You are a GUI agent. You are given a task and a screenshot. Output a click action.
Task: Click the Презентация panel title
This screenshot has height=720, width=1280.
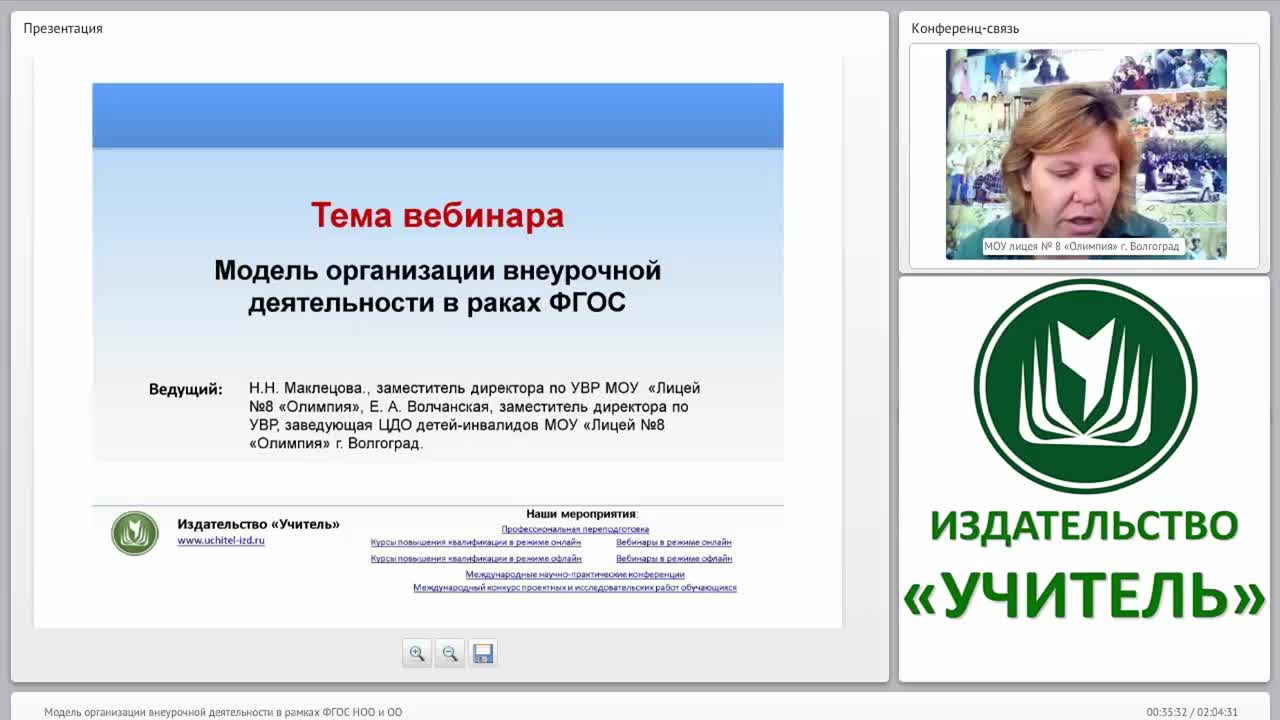pos(63,28)
